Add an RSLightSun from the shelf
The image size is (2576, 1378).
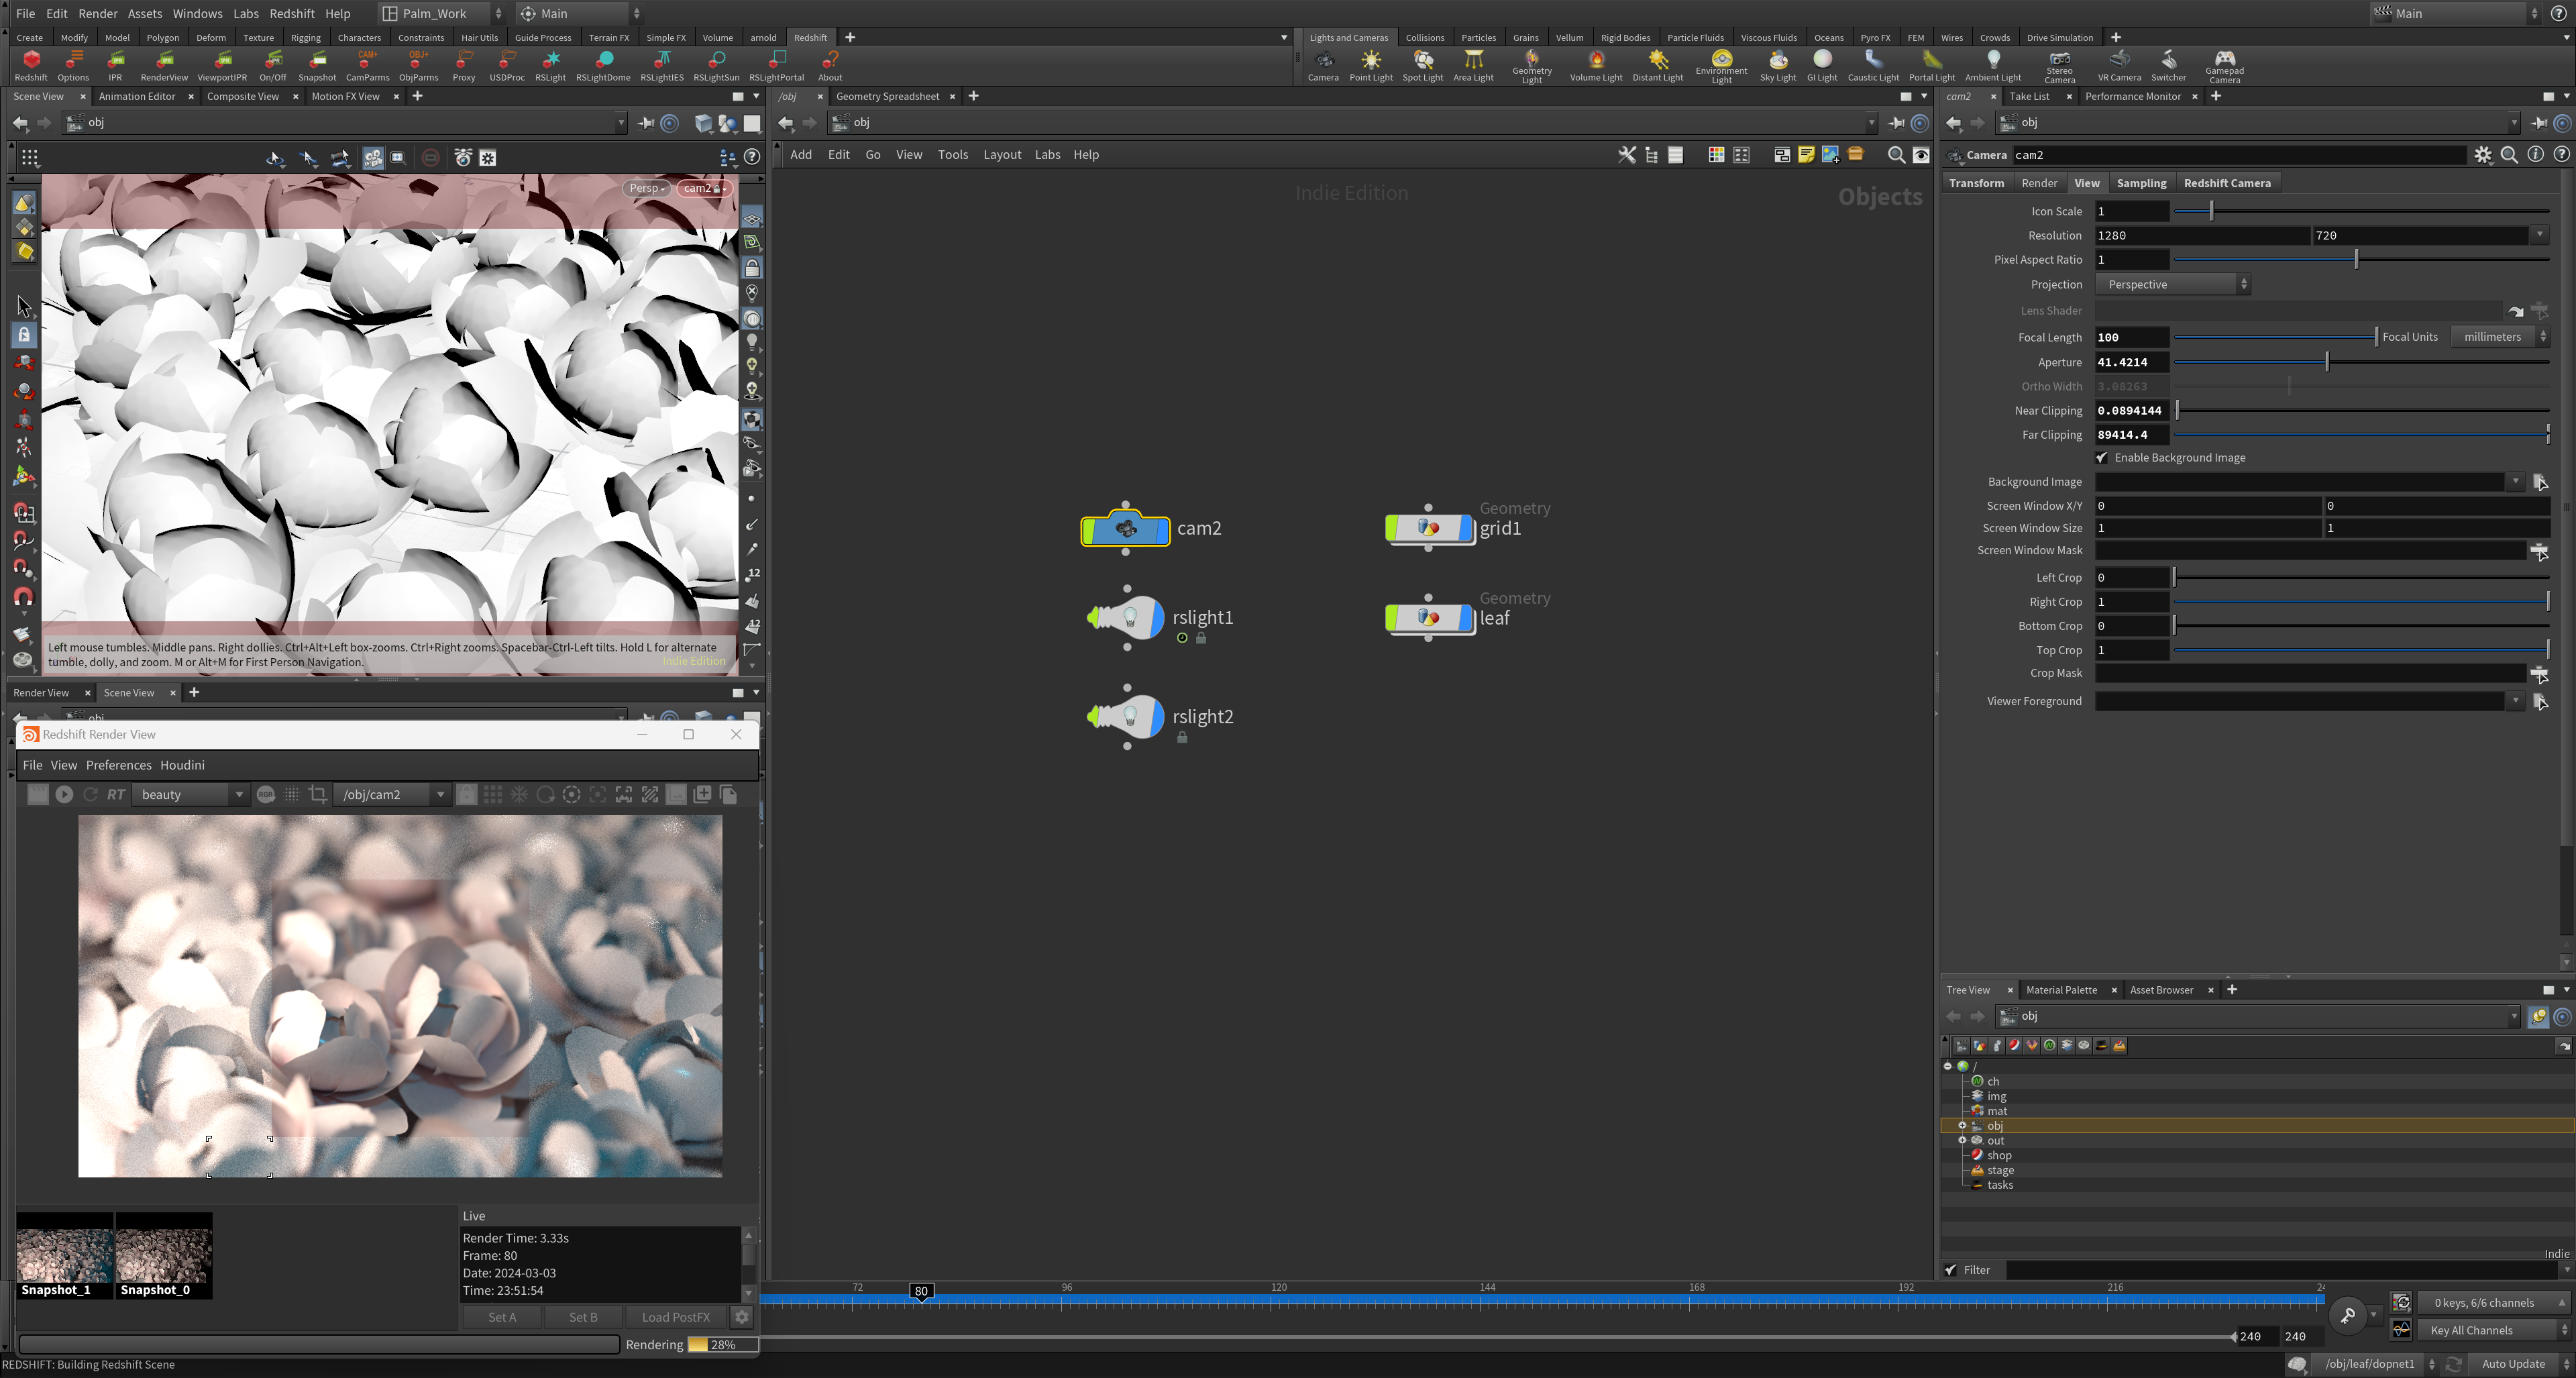(716, 66)
